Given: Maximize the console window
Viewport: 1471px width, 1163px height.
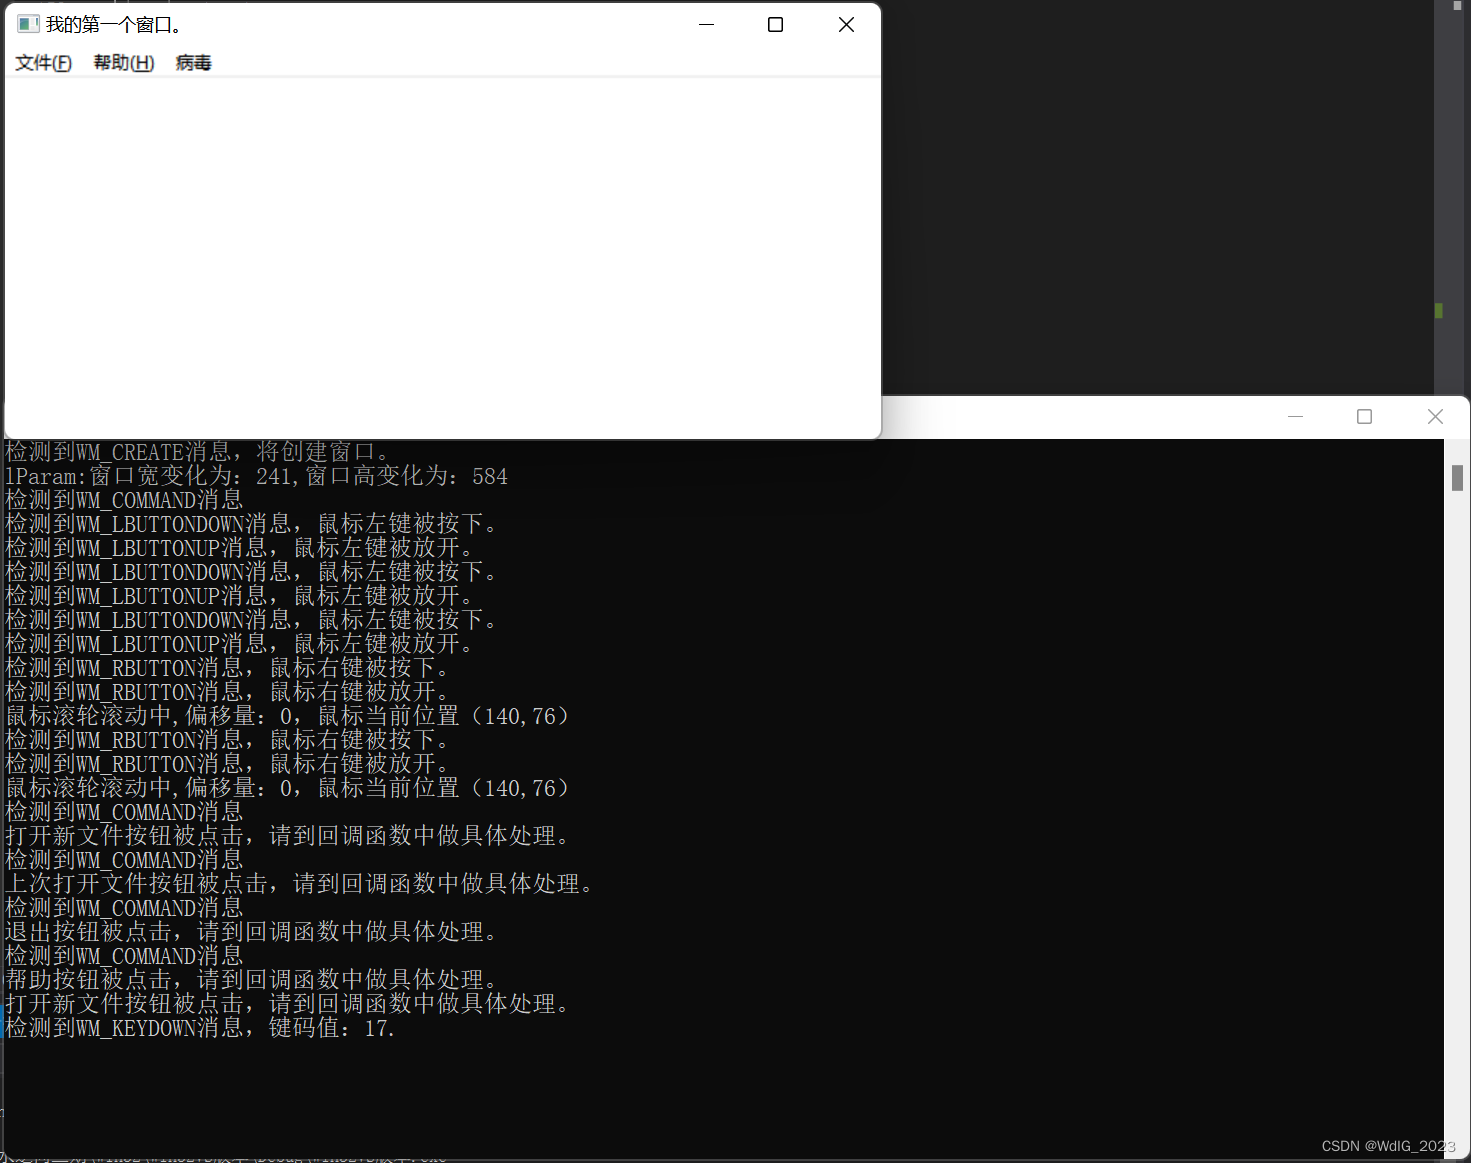Looking at the screenshot, I should (1364, 416).
